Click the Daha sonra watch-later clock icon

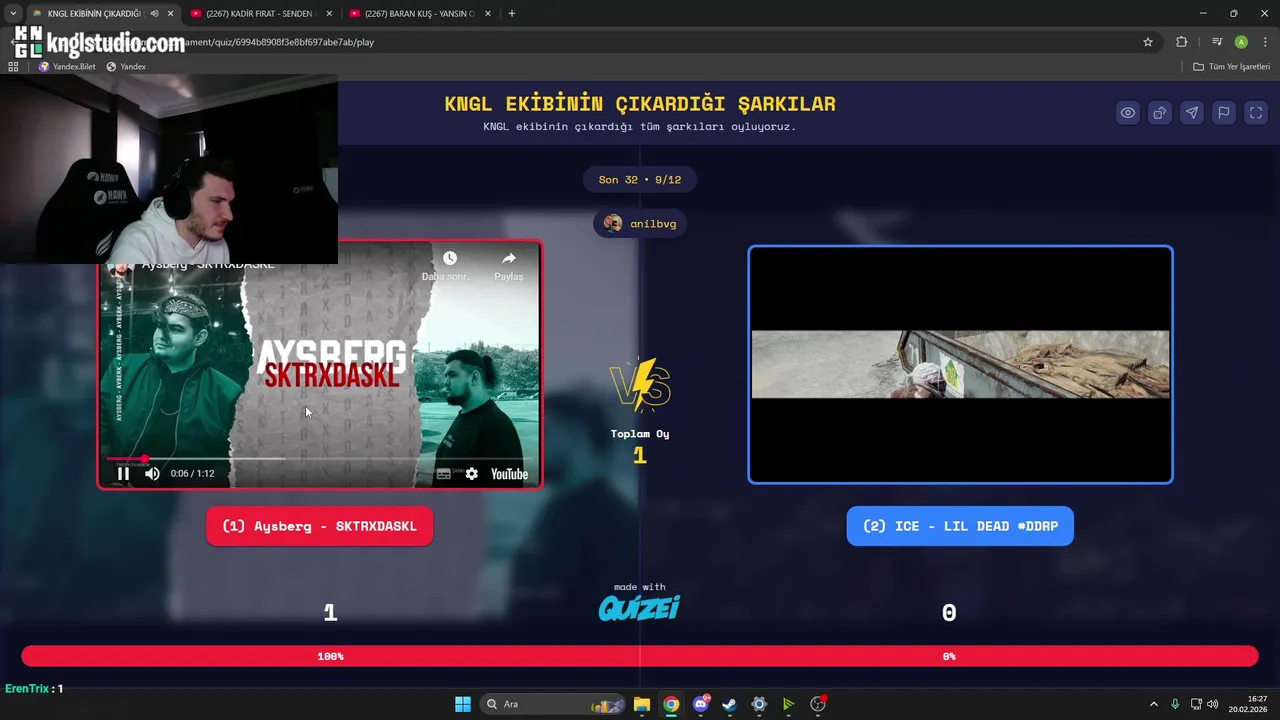(450, 259)
